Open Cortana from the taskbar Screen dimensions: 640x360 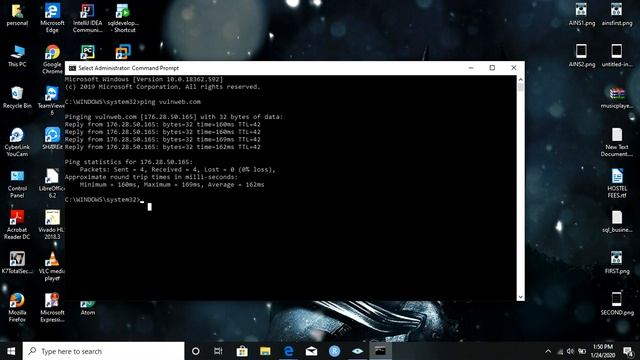pyautogui.click(x=196, y=351)
